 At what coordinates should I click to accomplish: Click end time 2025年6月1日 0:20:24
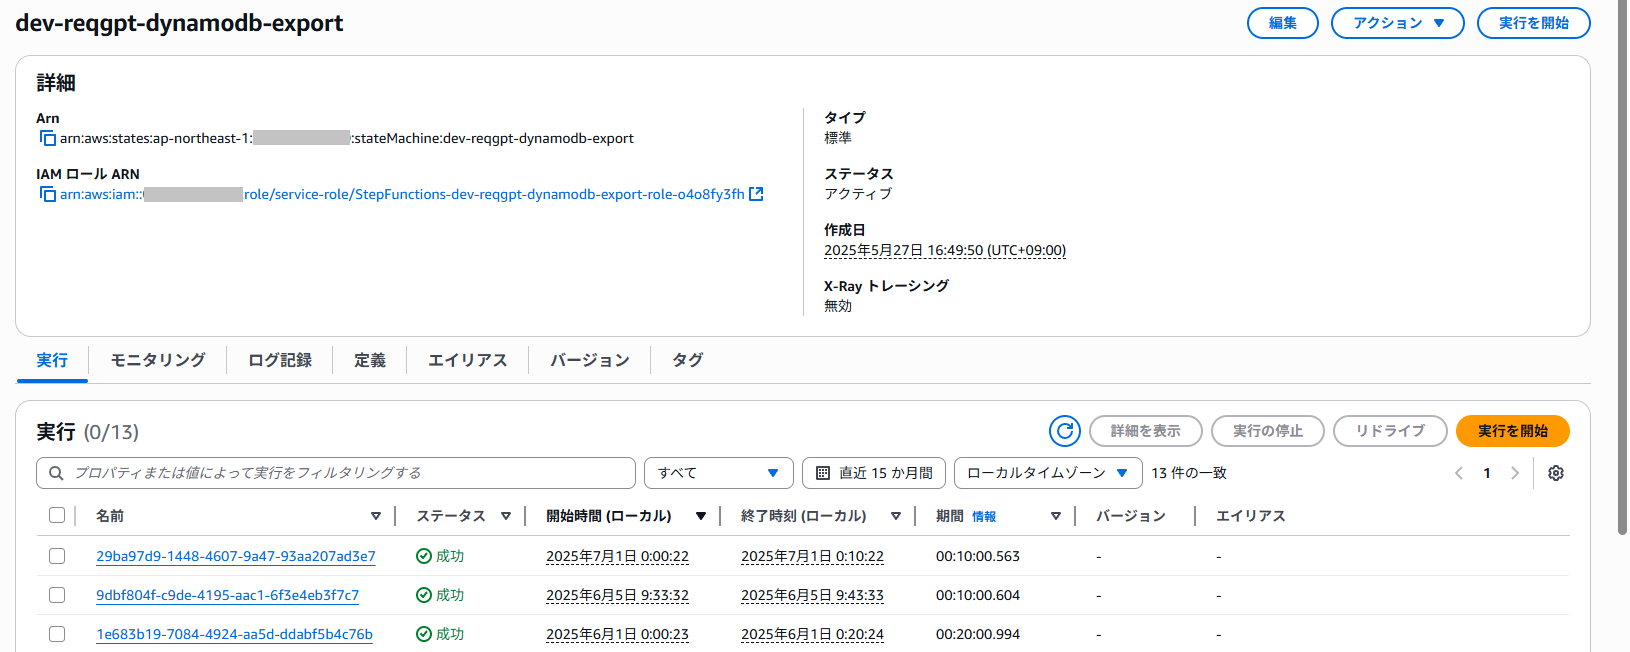coord(812,634)
